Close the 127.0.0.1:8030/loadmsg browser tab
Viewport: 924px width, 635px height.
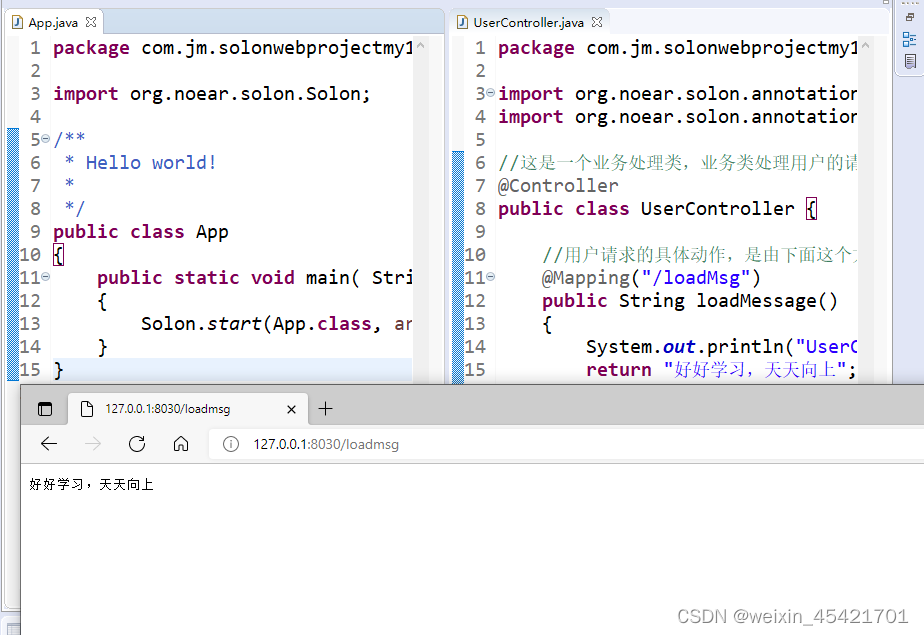point(290,408)
